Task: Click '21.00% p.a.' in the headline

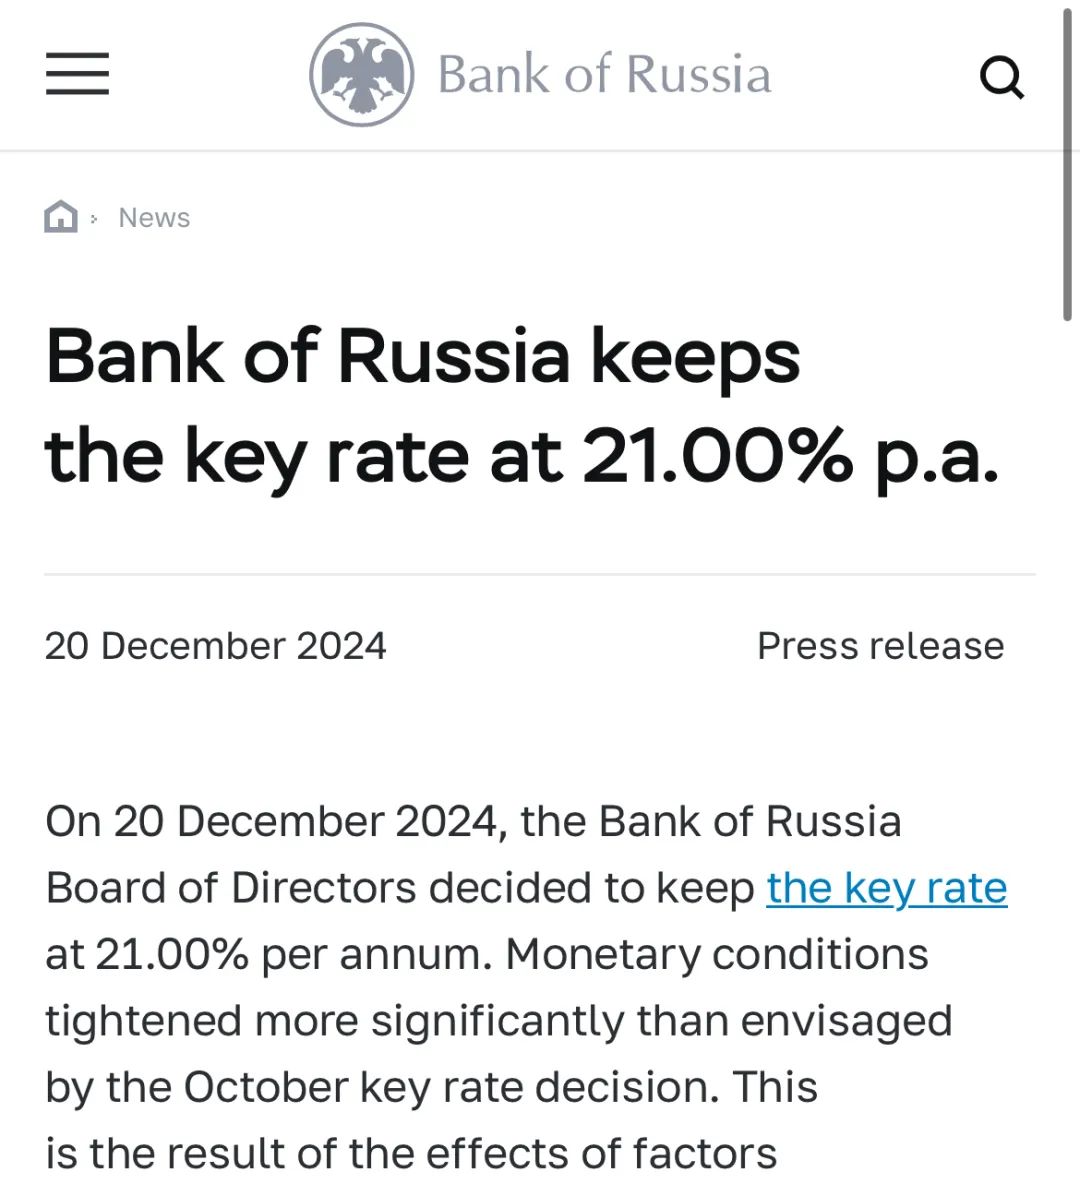Action: pos(790,457)
